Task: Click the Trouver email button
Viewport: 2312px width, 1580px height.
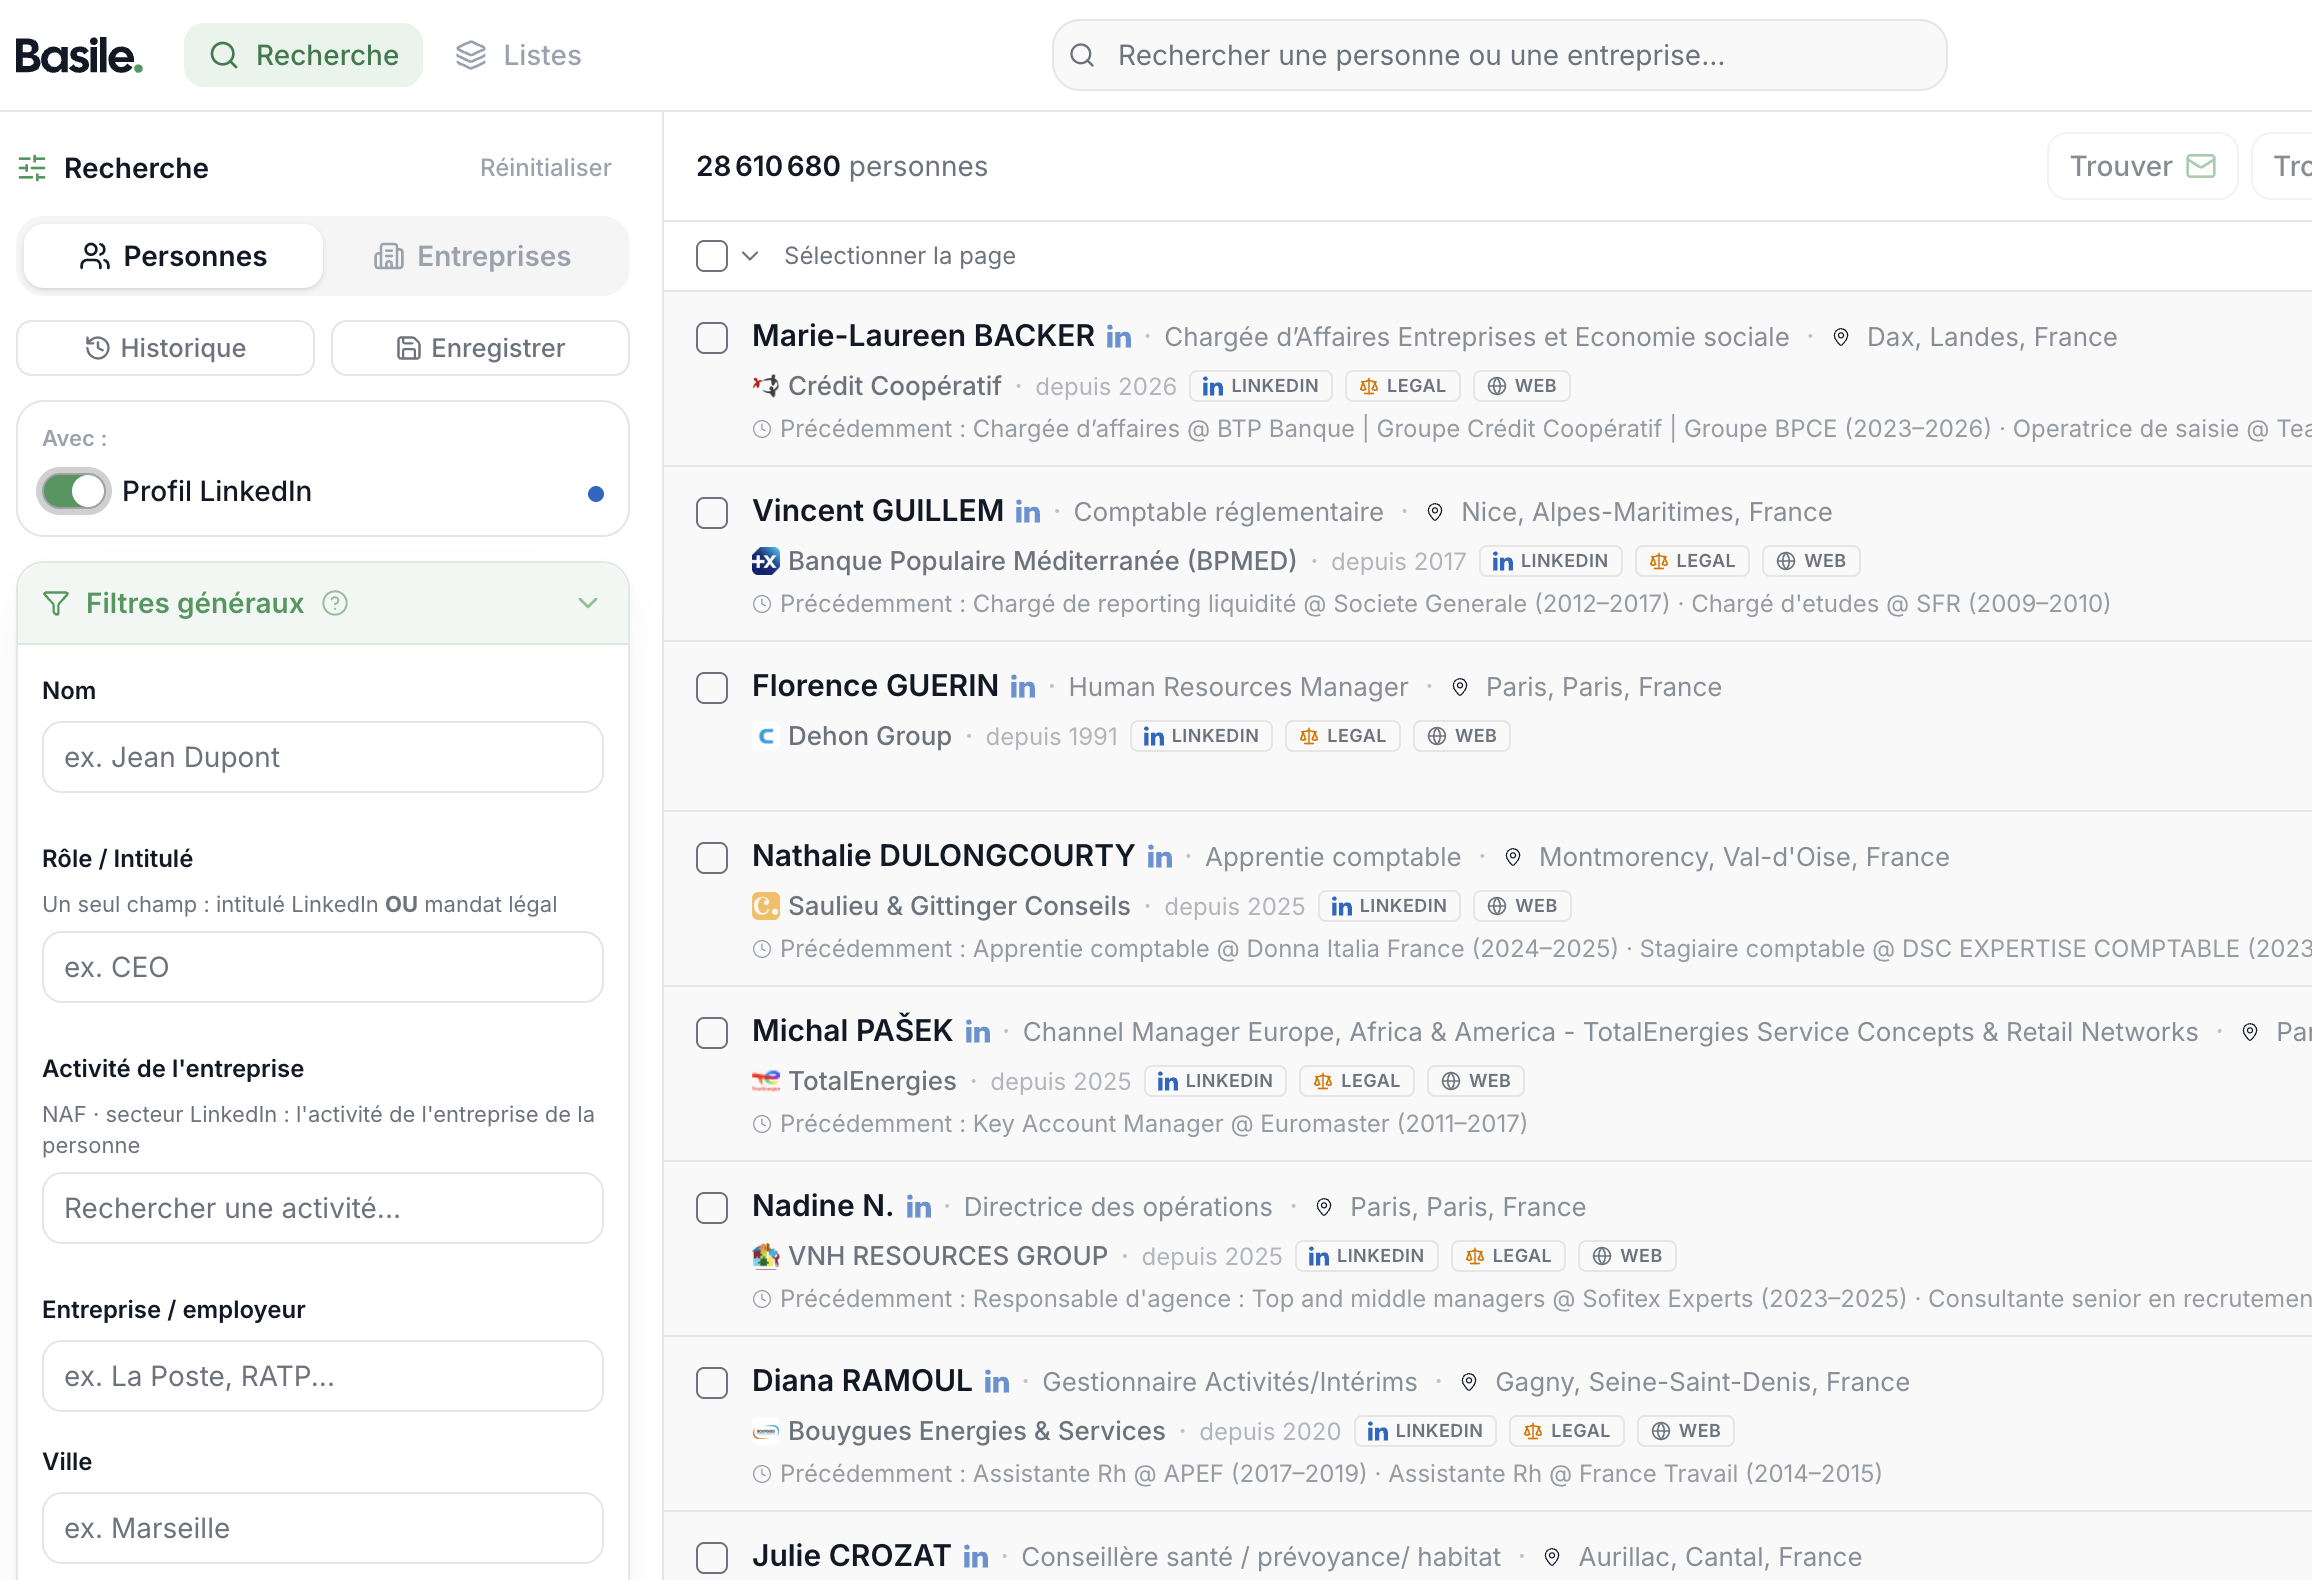Action: point(2142,166)
